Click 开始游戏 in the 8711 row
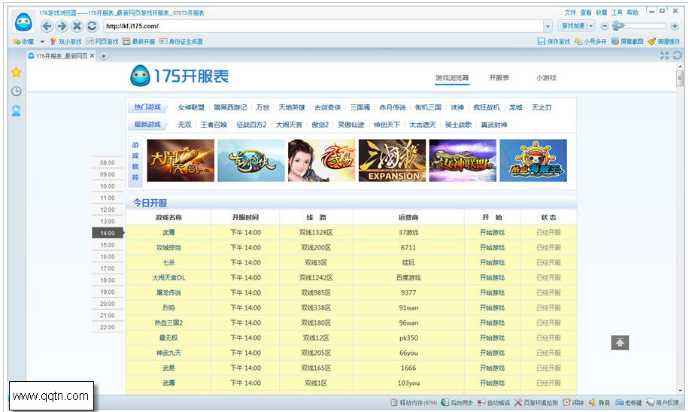 (492, 247)
